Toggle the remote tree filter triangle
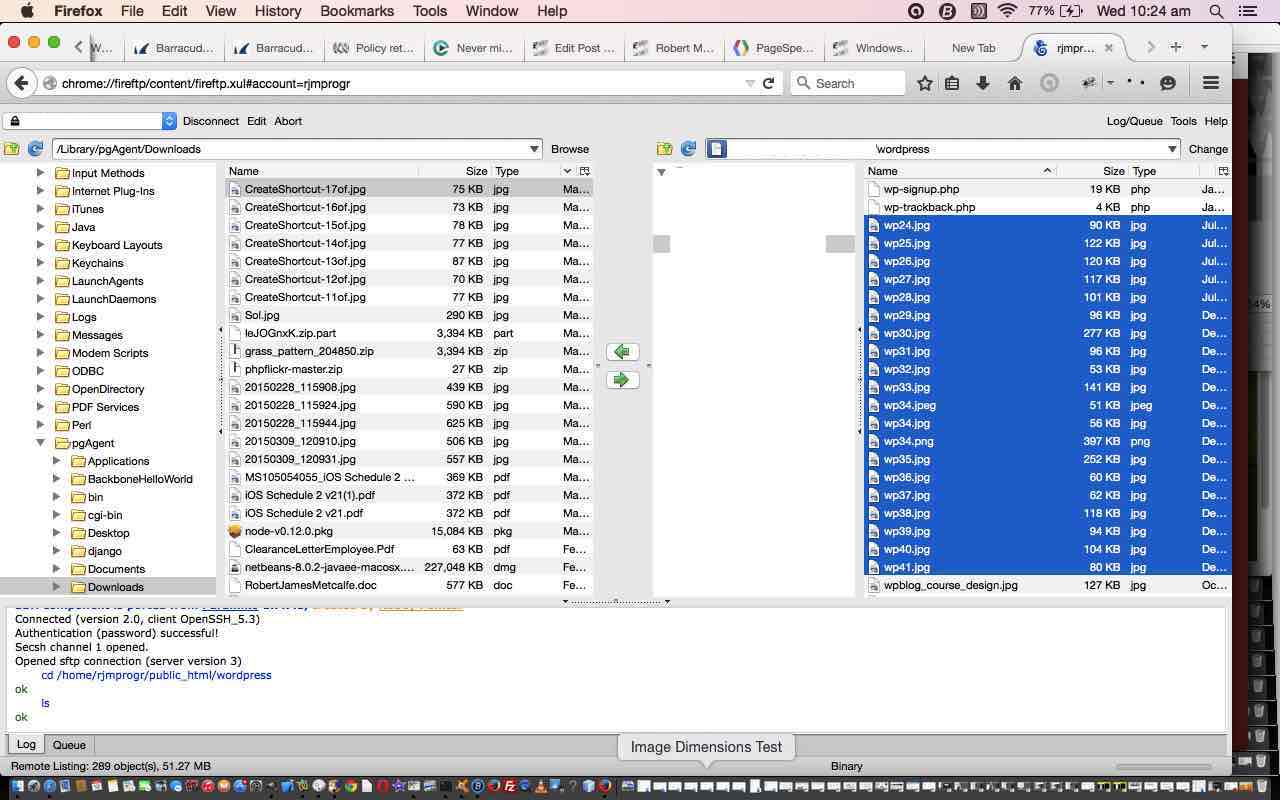The width and height of the screenshot is (1280, 800). (661, 172)
